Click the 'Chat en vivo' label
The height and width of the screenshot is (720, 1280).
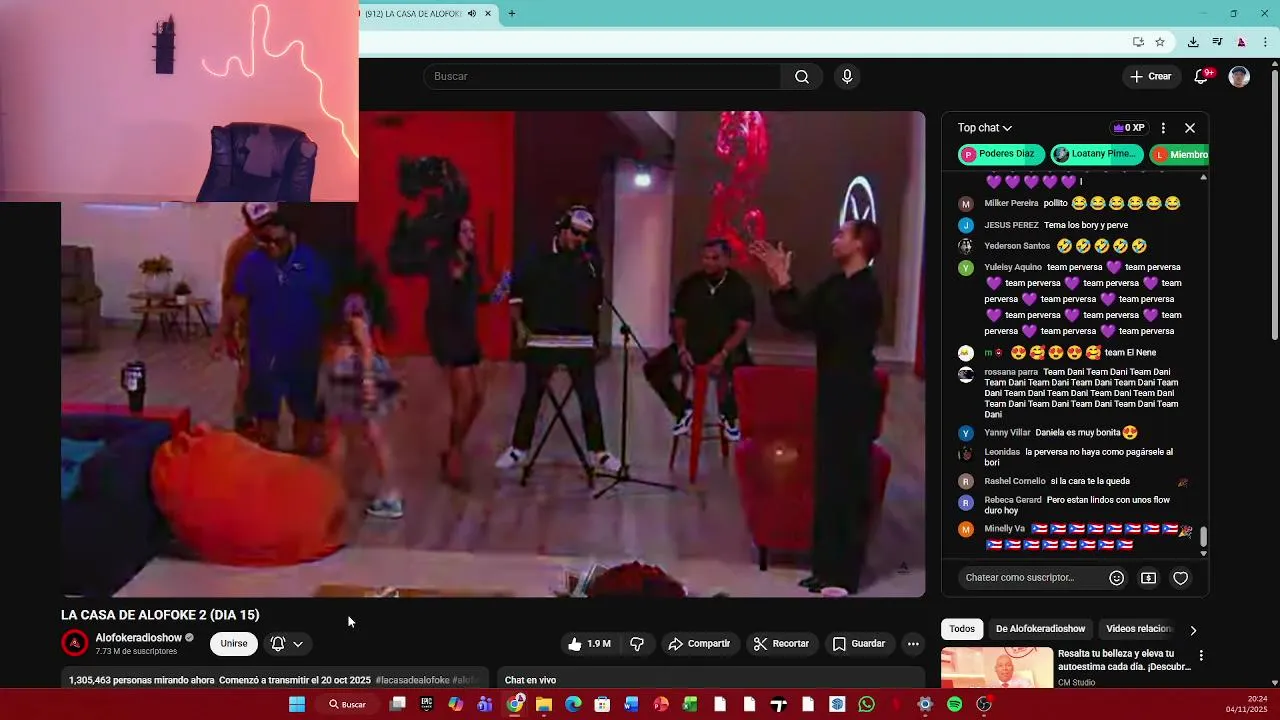click(530, 680)
